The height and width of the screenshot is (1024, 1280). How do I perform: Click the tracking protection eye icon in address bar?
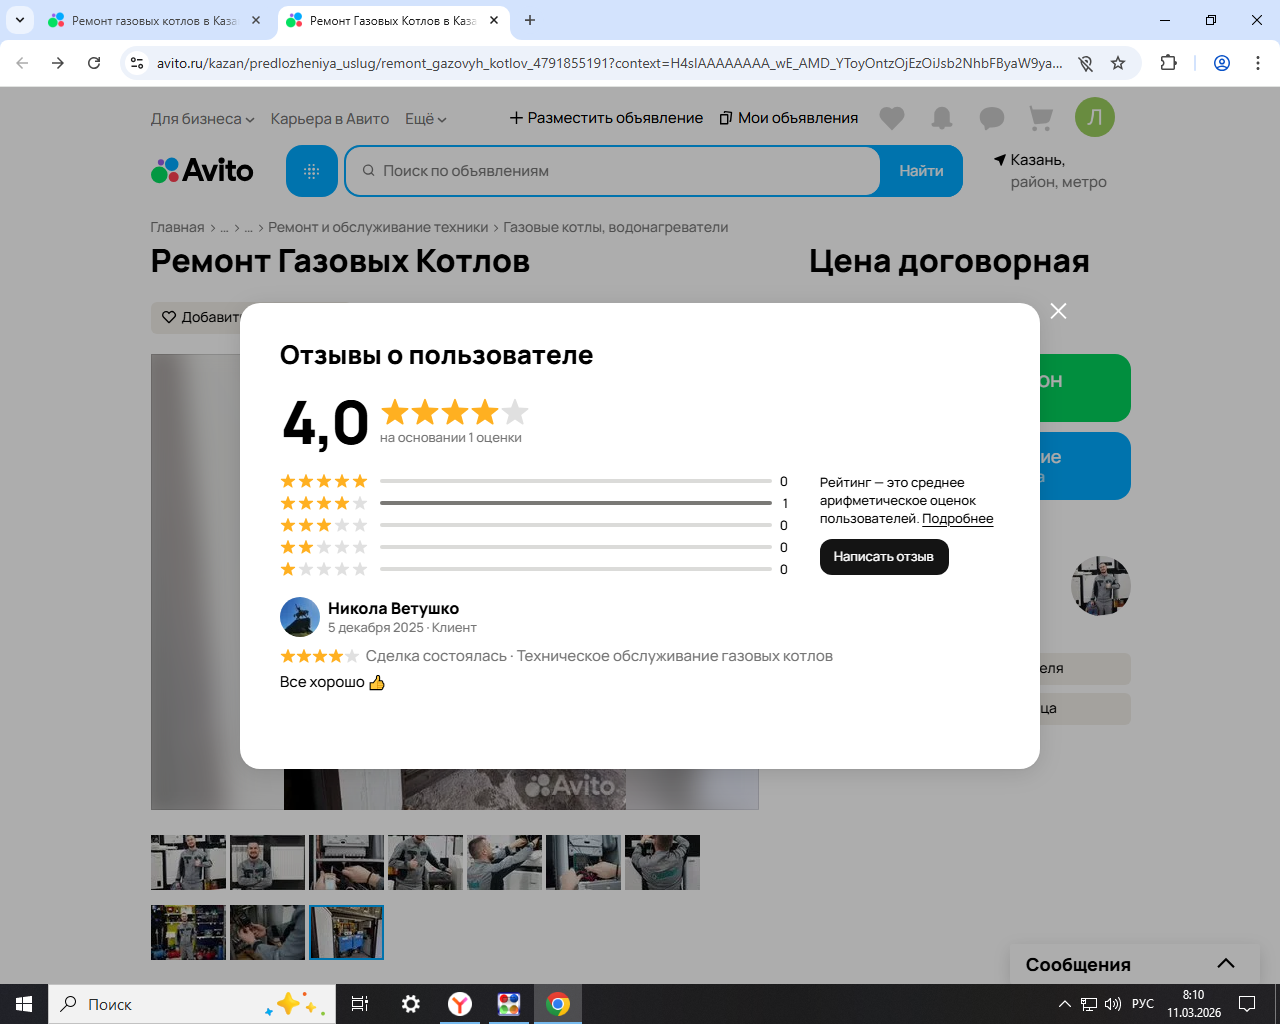pyautogui.click(x=1085, y=63)
